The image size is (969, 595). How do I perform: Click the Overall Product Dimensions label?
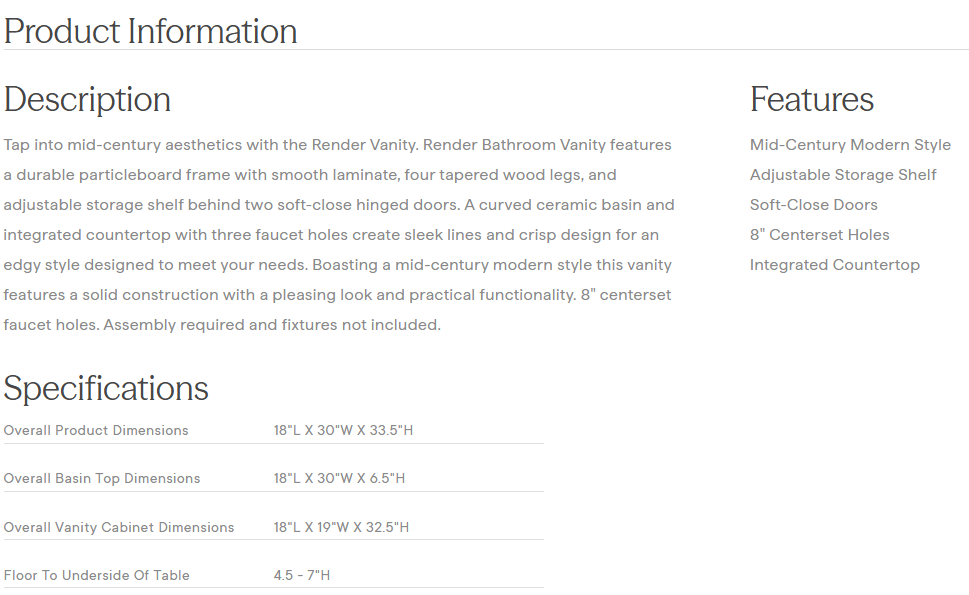pos(96,430)
